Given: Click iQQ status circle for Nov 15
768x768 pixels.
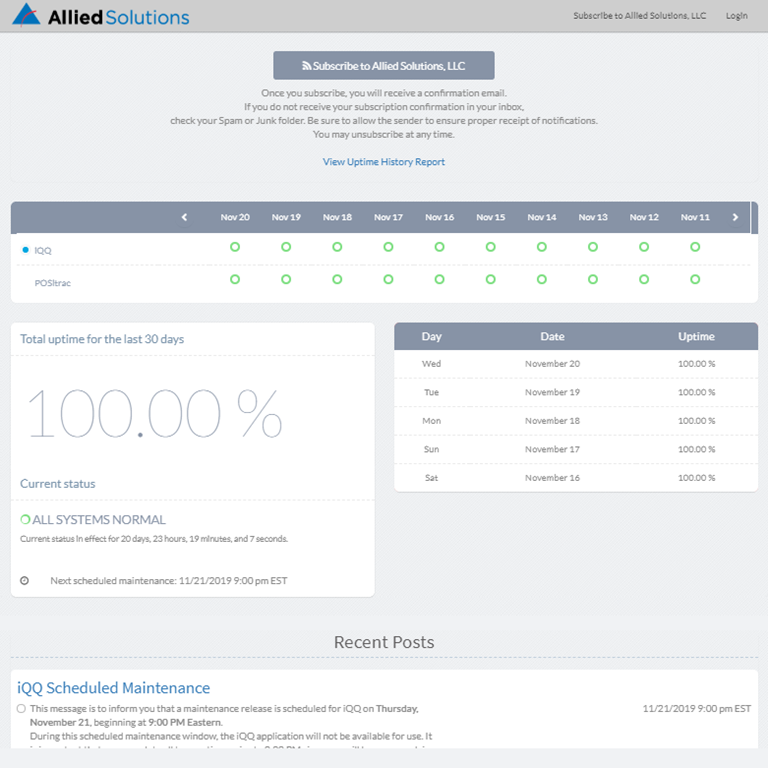Looking at the screenshot, I should coord(490,247).
